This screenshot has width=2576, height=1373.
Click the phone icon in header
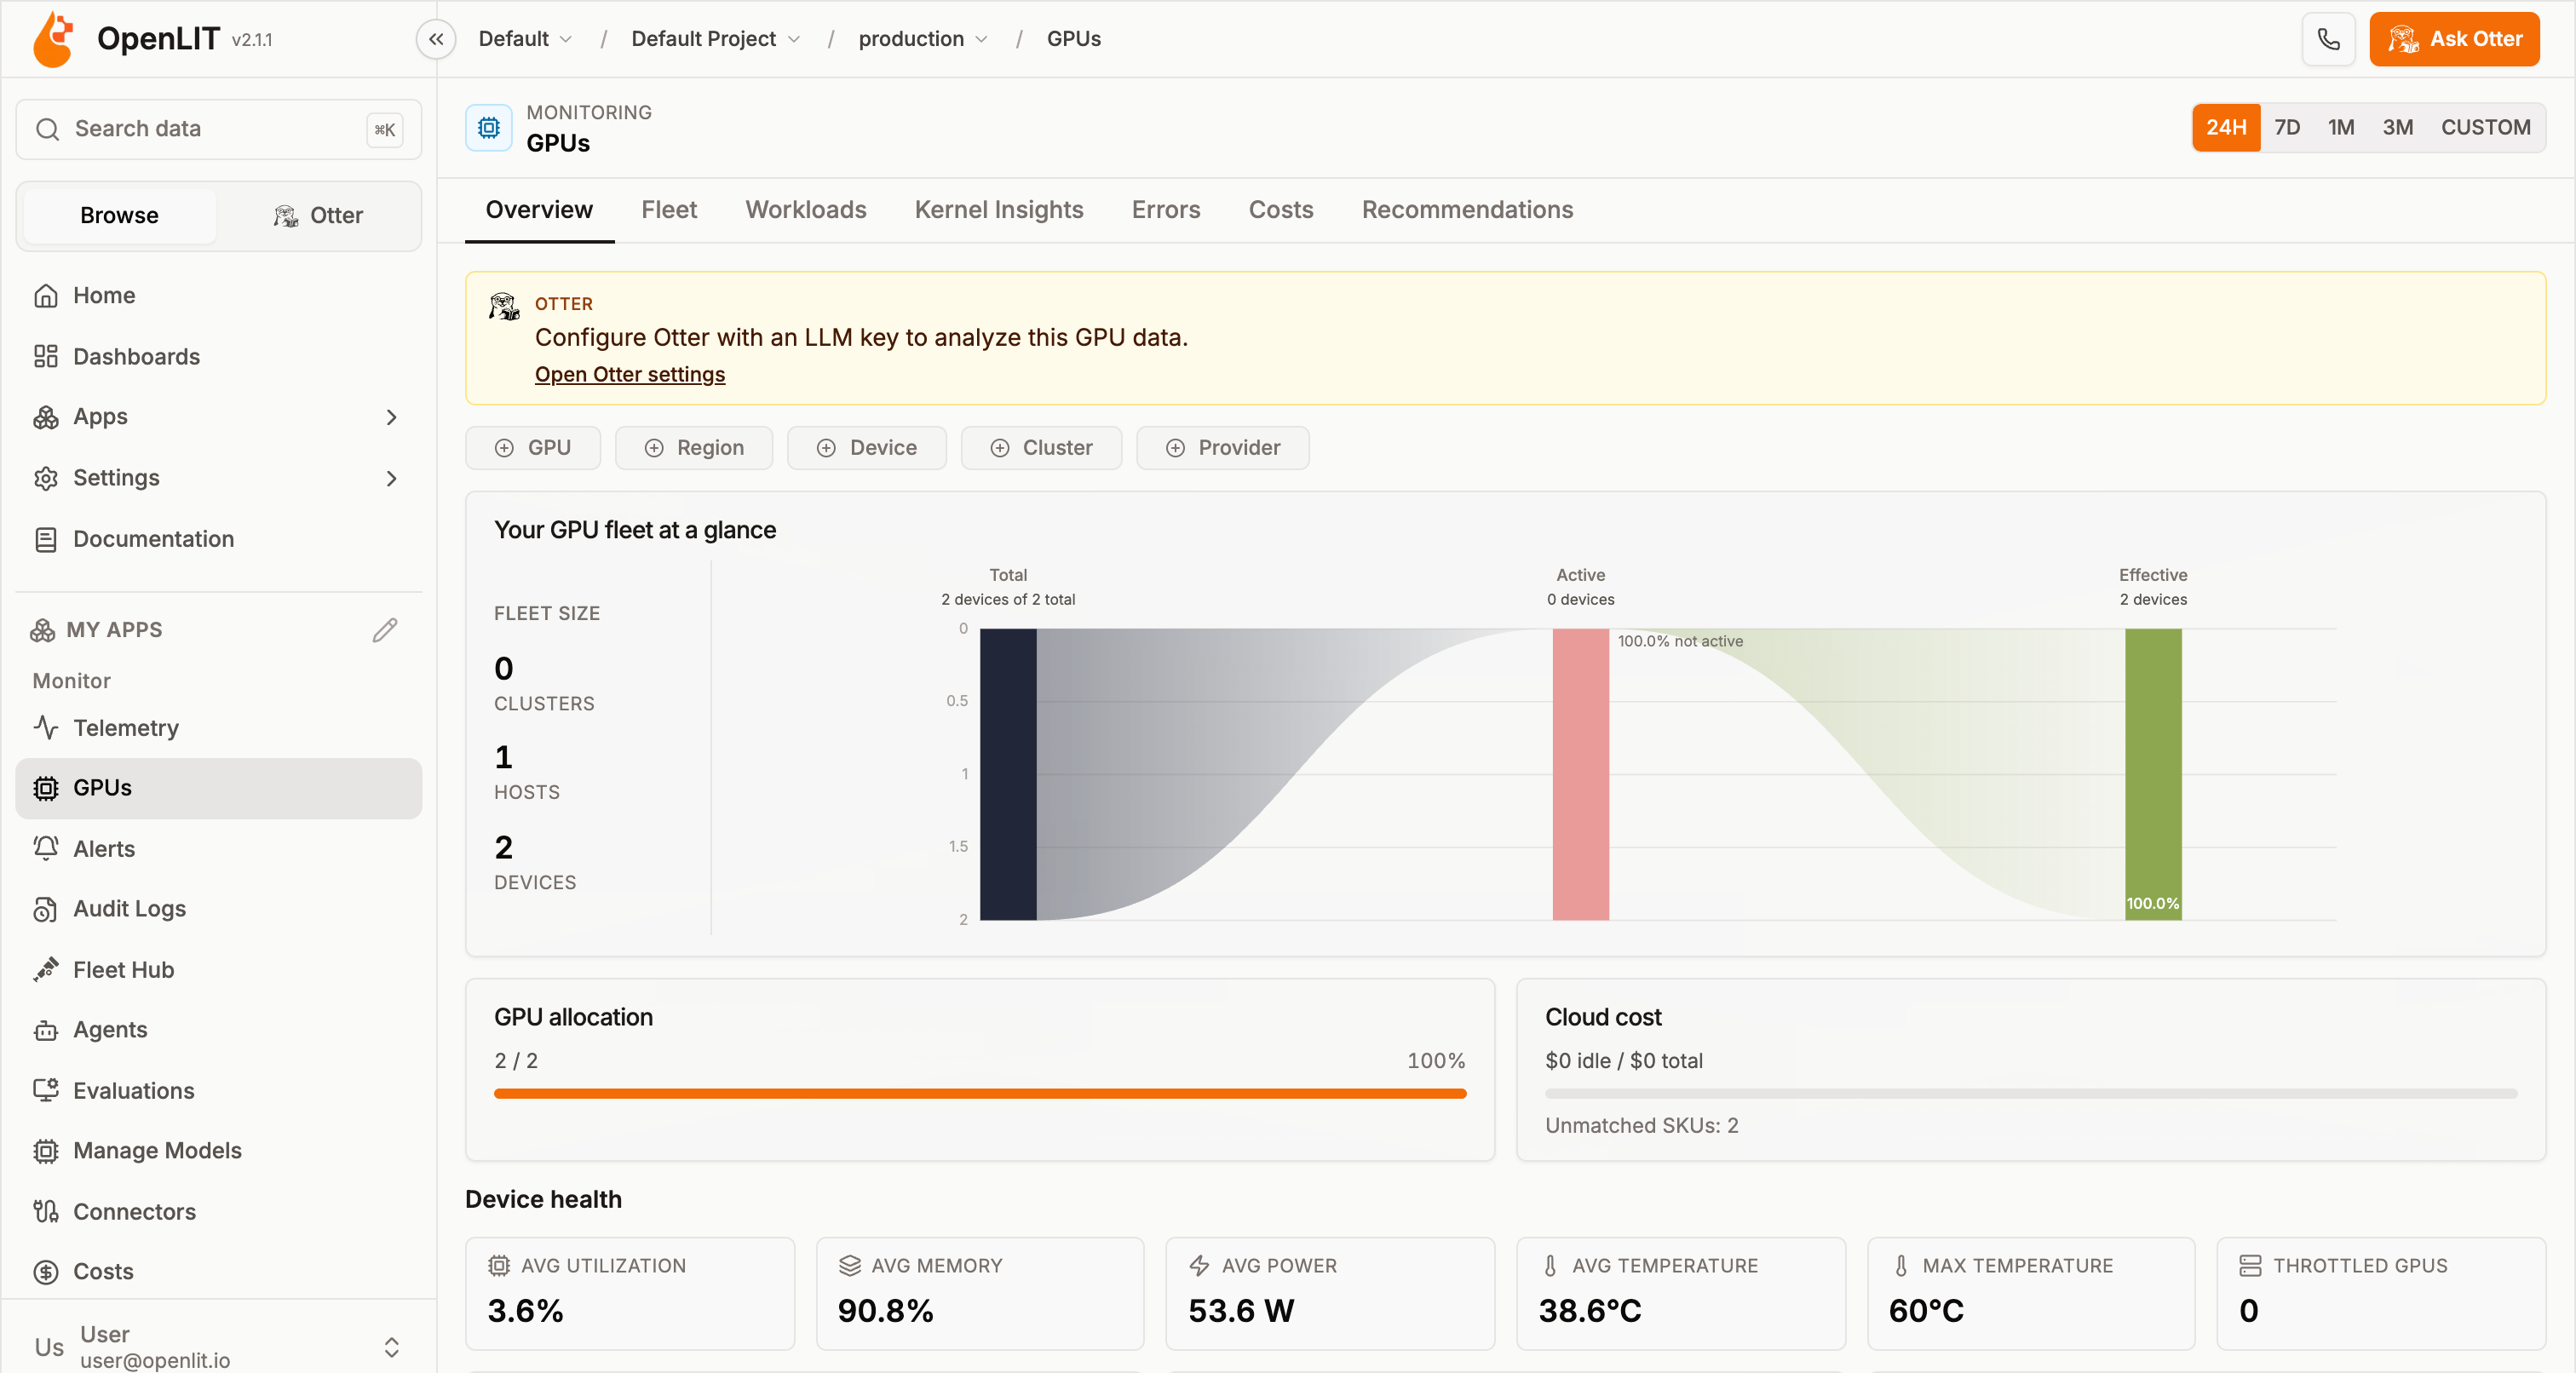tap(2328, 39)
